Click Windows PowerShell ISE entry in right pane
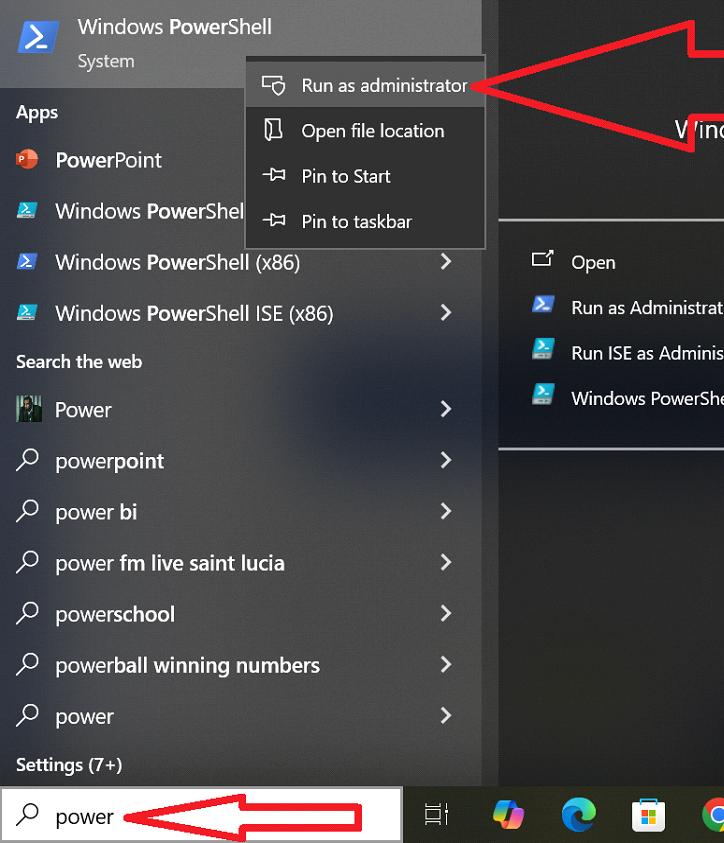Screen dimensions: 724x843 click(x=647, y=398)
